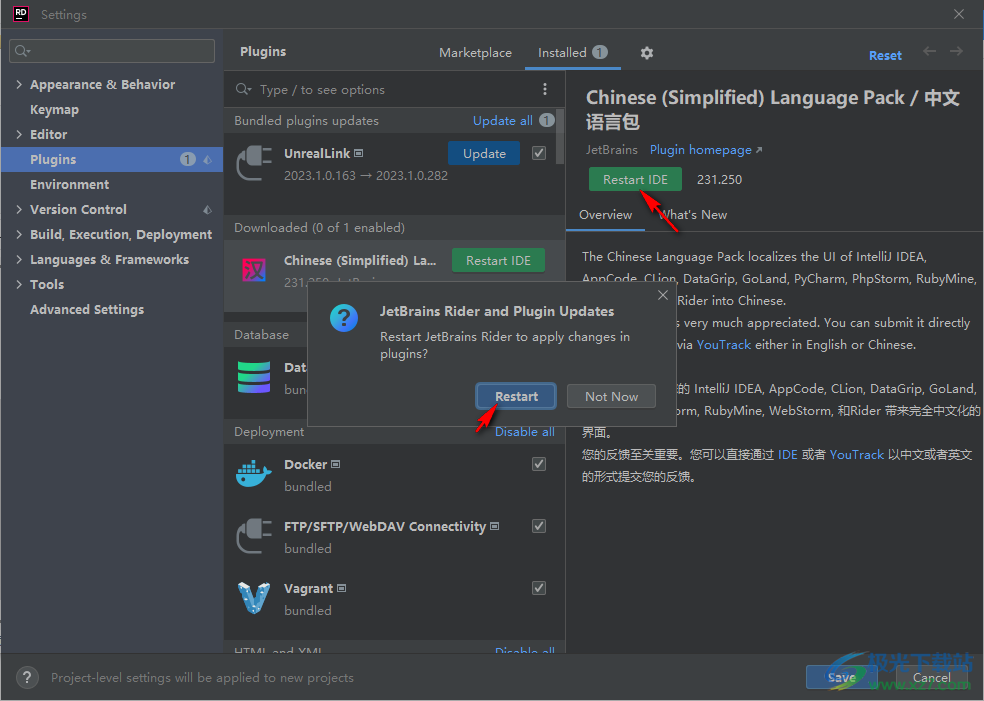This screenshot has width=984, height=701.
Task: Close the Plugin Updates dialog with X
Action: click(x=663, y=295)
